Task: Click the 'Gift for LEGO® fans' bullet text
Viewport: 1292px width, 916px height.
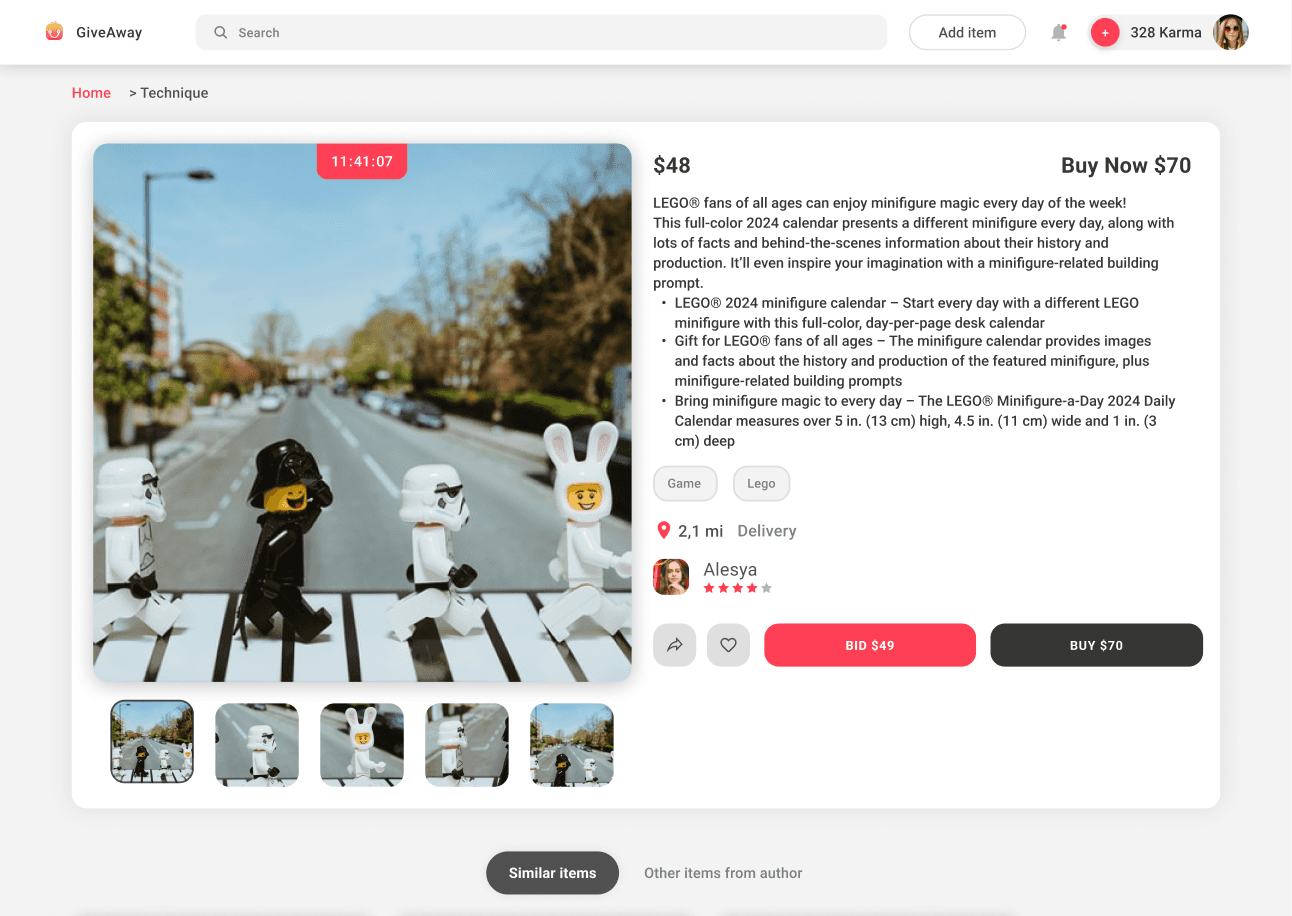Action: coord(913,361)
